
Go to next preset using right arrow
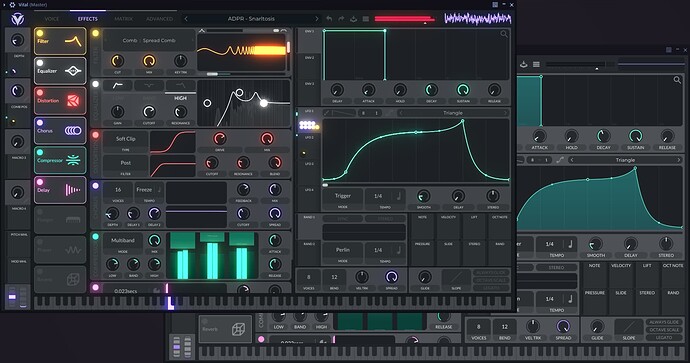[316, 19]
